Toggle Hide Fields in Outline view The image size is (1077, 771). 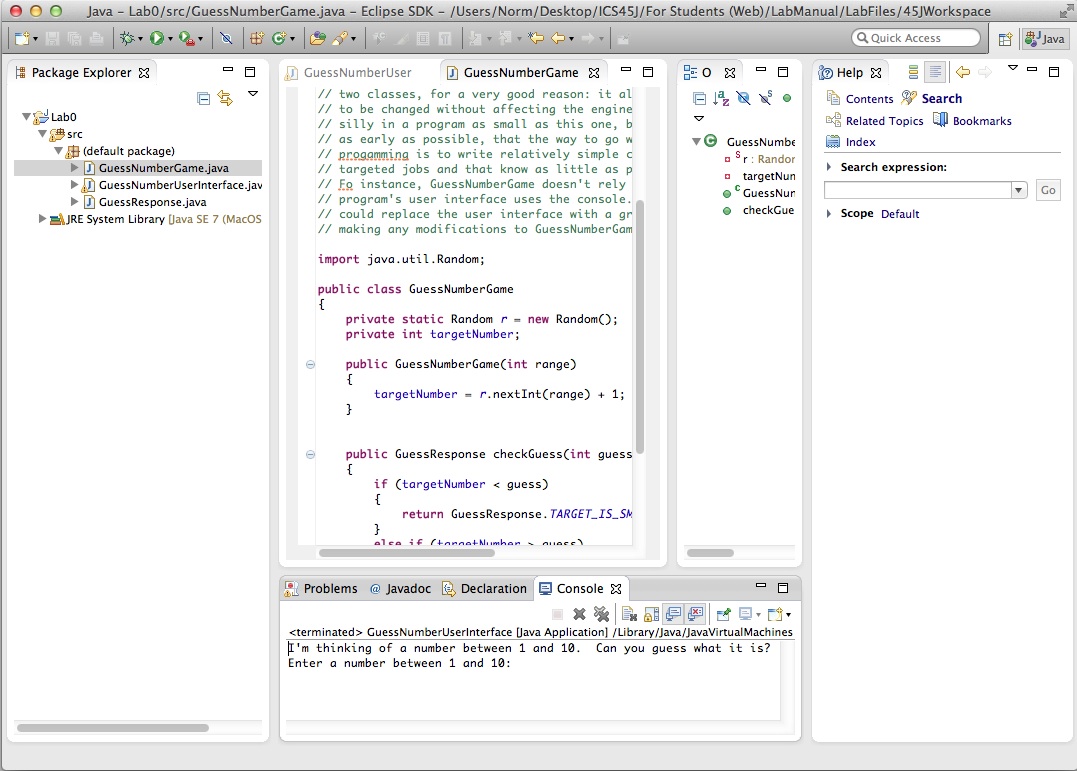click(x=743, y=98)
